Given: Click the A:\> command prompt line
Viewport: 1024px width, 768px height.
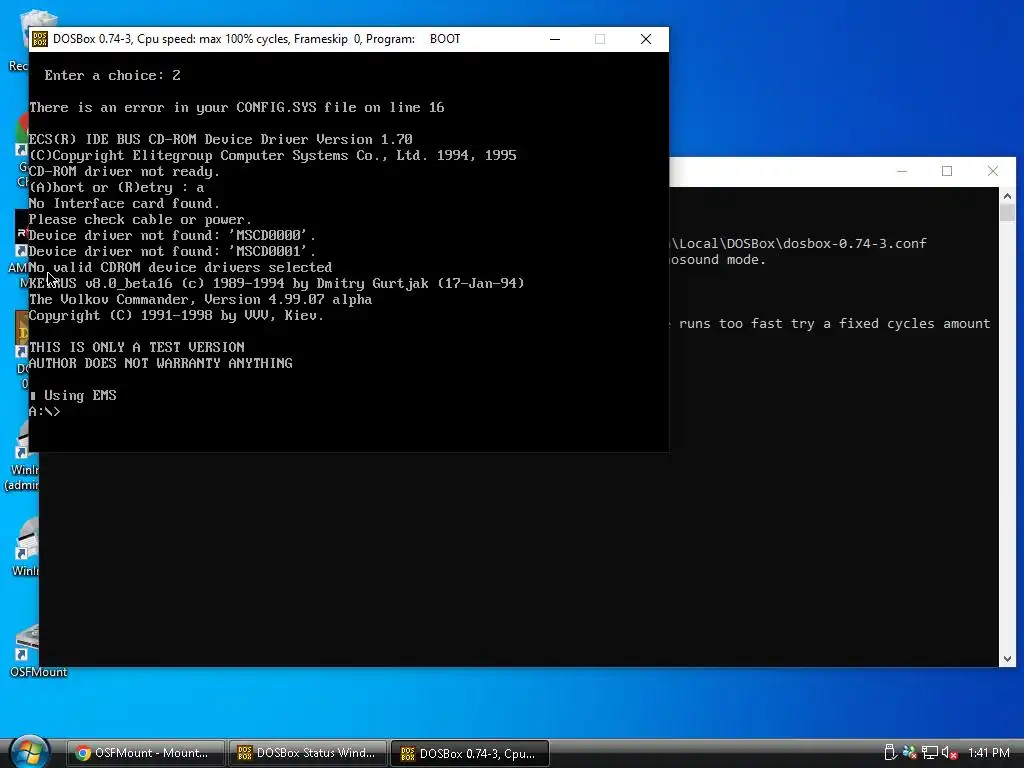Looking at the screenshot, I should (x=44, y=411).
